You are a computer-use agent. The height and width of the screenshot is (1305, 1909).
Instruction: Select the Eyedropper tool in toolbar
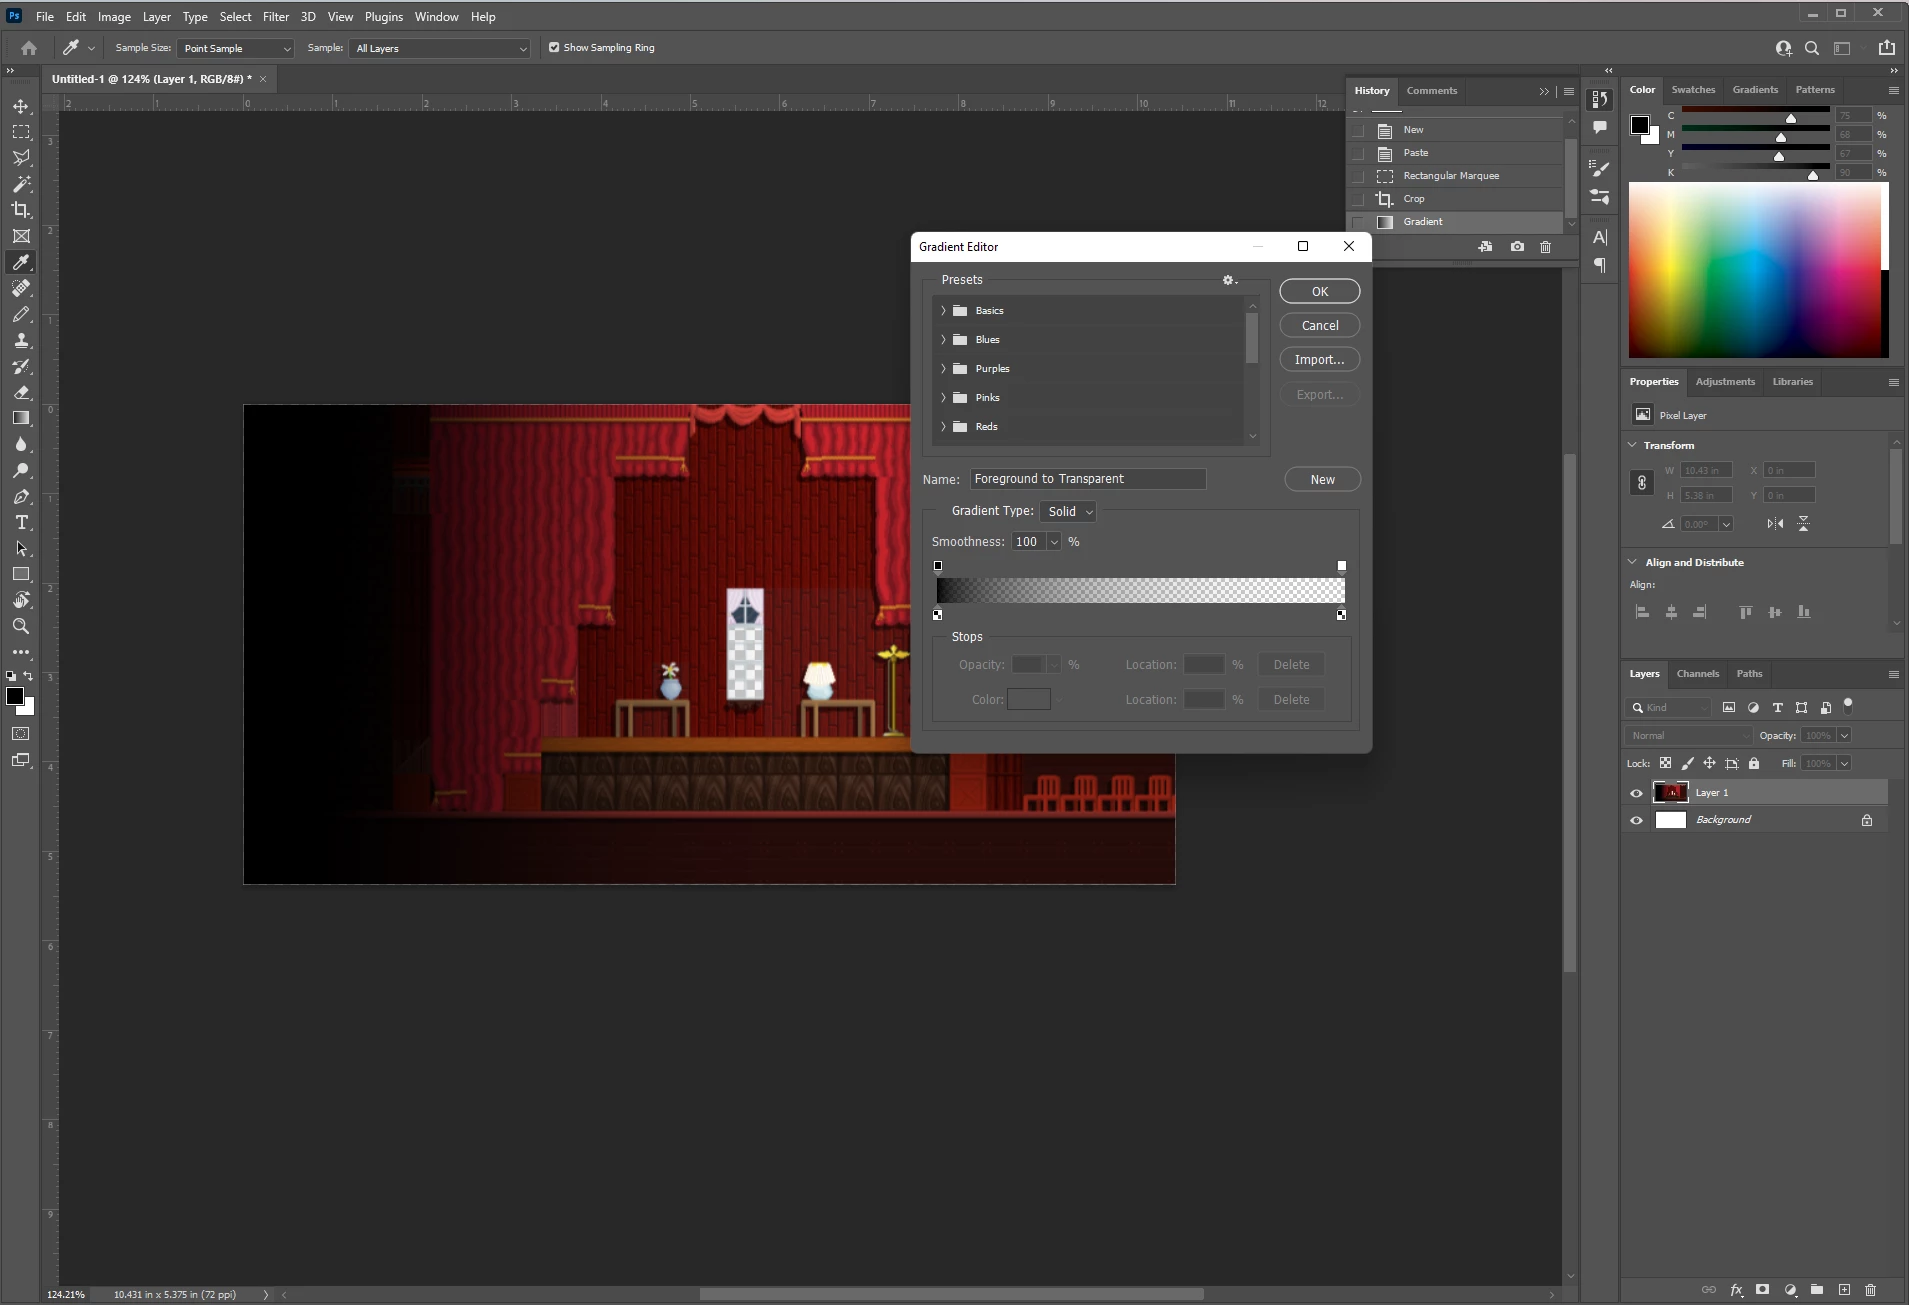[21, 262]
